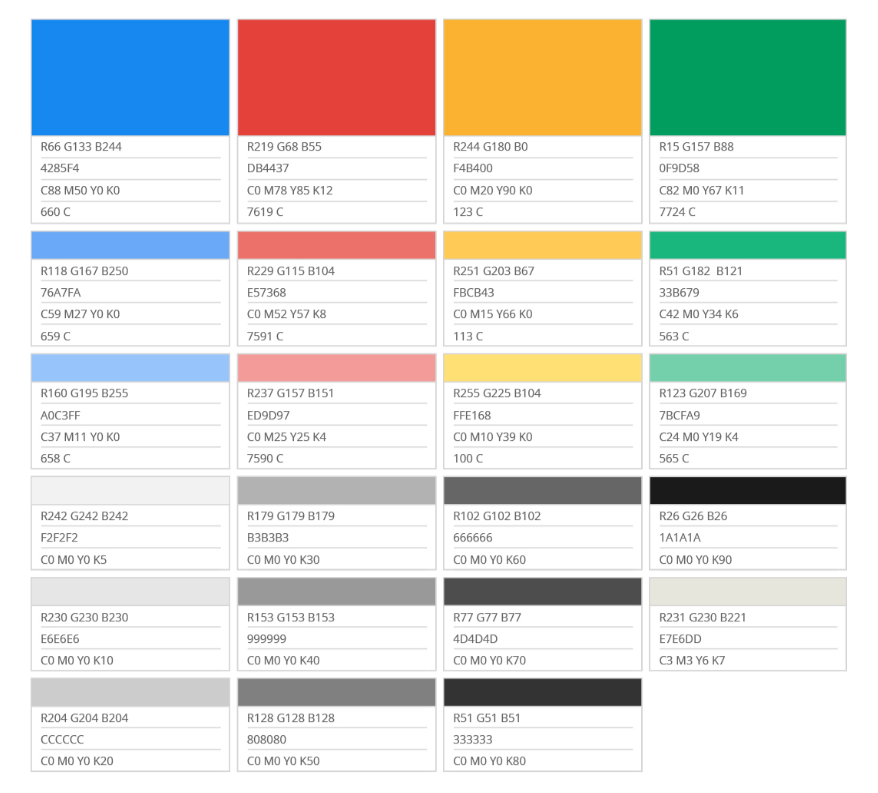Click the text R66 G133 B244

tap(81, 147)
